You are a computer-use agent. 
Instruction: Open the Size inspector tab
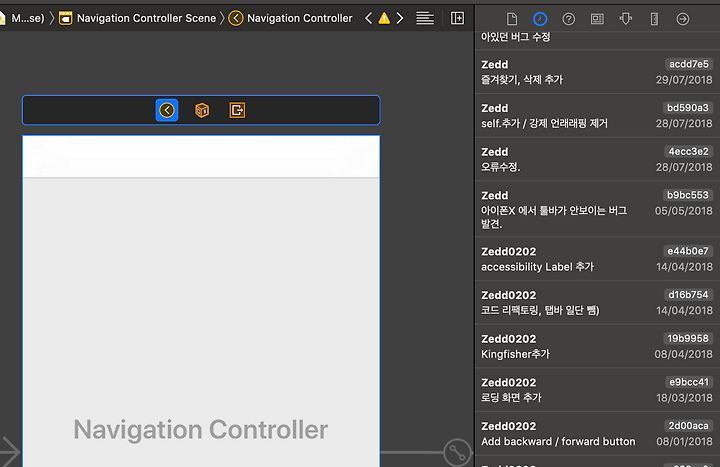pos(654,19)
